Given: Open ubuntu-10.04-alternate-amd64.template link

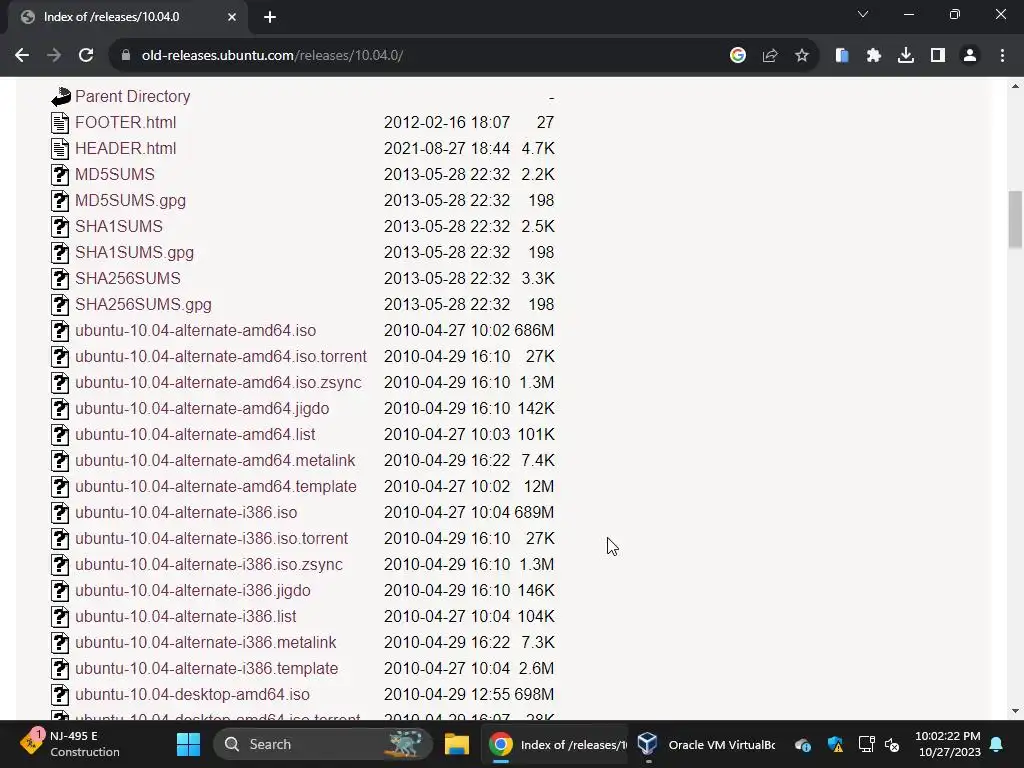Looking at the screenshot, I should (216, 487).
